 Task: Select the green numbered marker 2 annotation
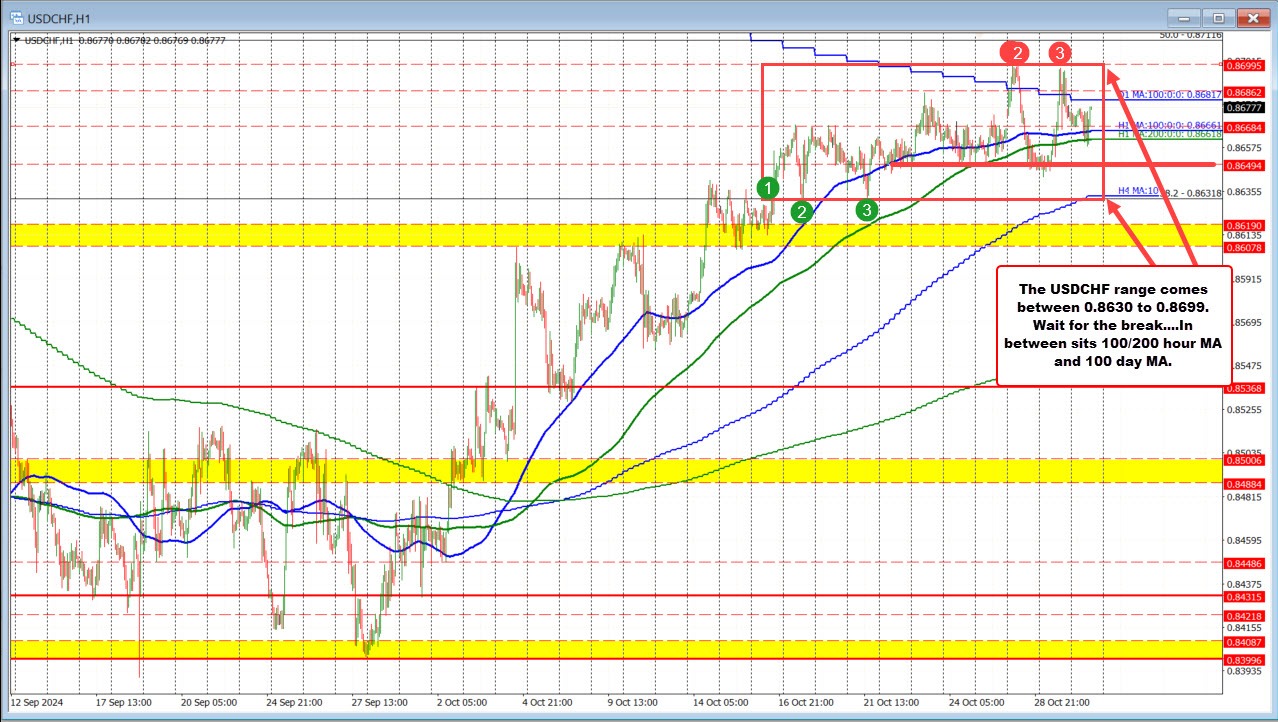point(801,212)
